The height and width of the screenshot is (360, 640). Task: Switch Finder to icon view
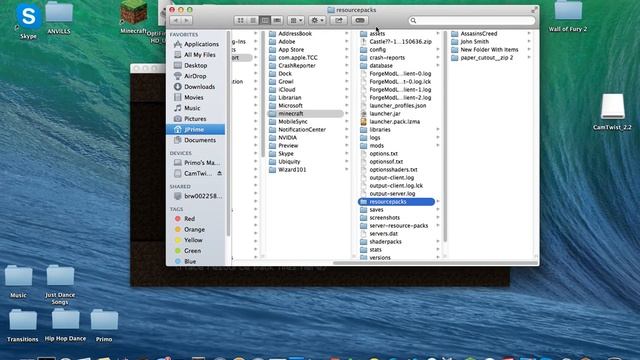tap(240, 20)
